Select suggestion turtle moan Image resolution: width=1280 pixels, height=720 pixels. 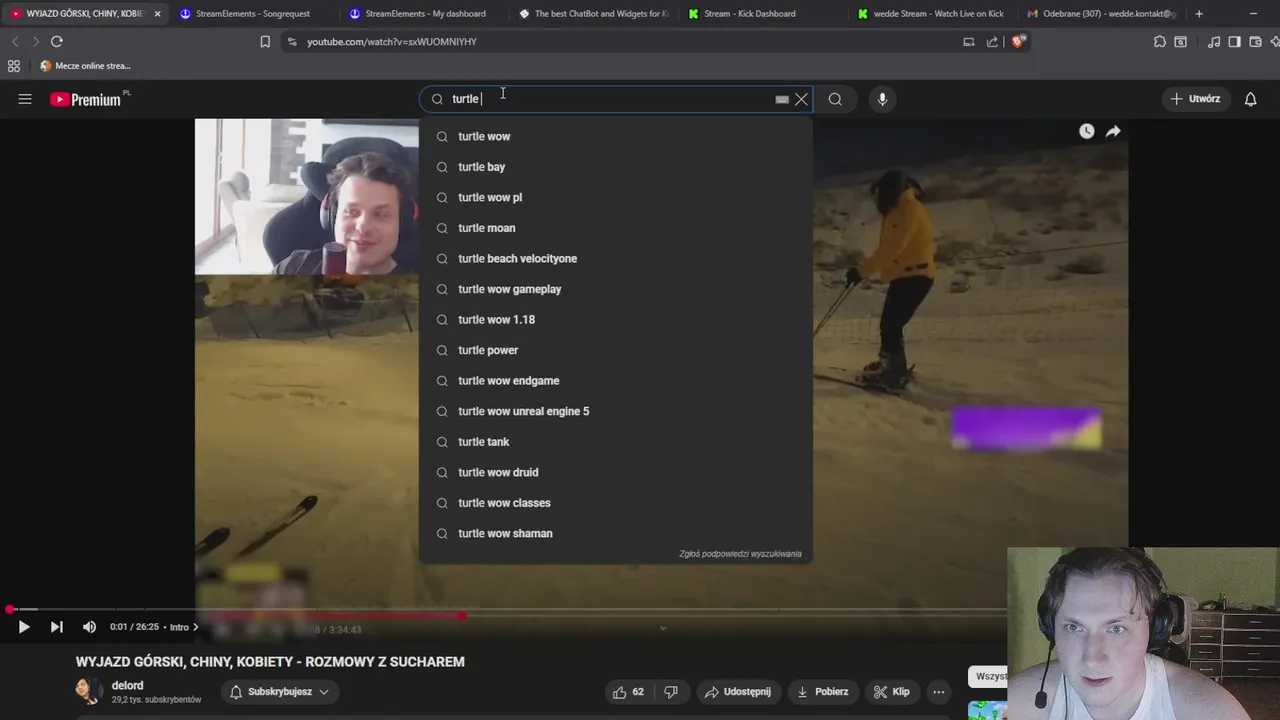[615, 228]
